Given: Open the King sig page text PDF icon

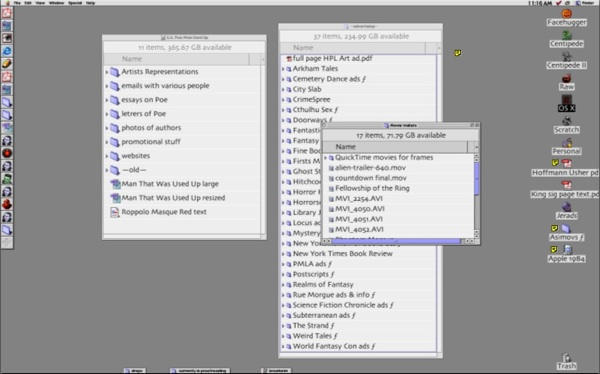Looking at the screenshot, I should click(x=566, y=186).
